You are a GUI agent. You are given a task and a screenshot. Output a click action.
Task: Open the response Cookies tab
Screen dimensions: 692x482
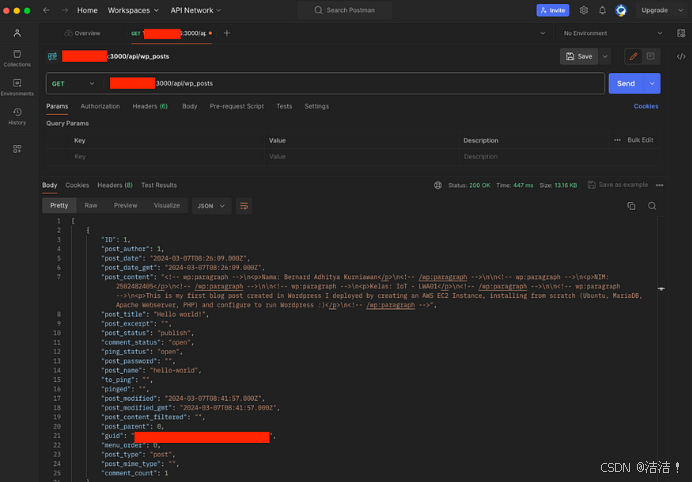[x=77, y=185]
